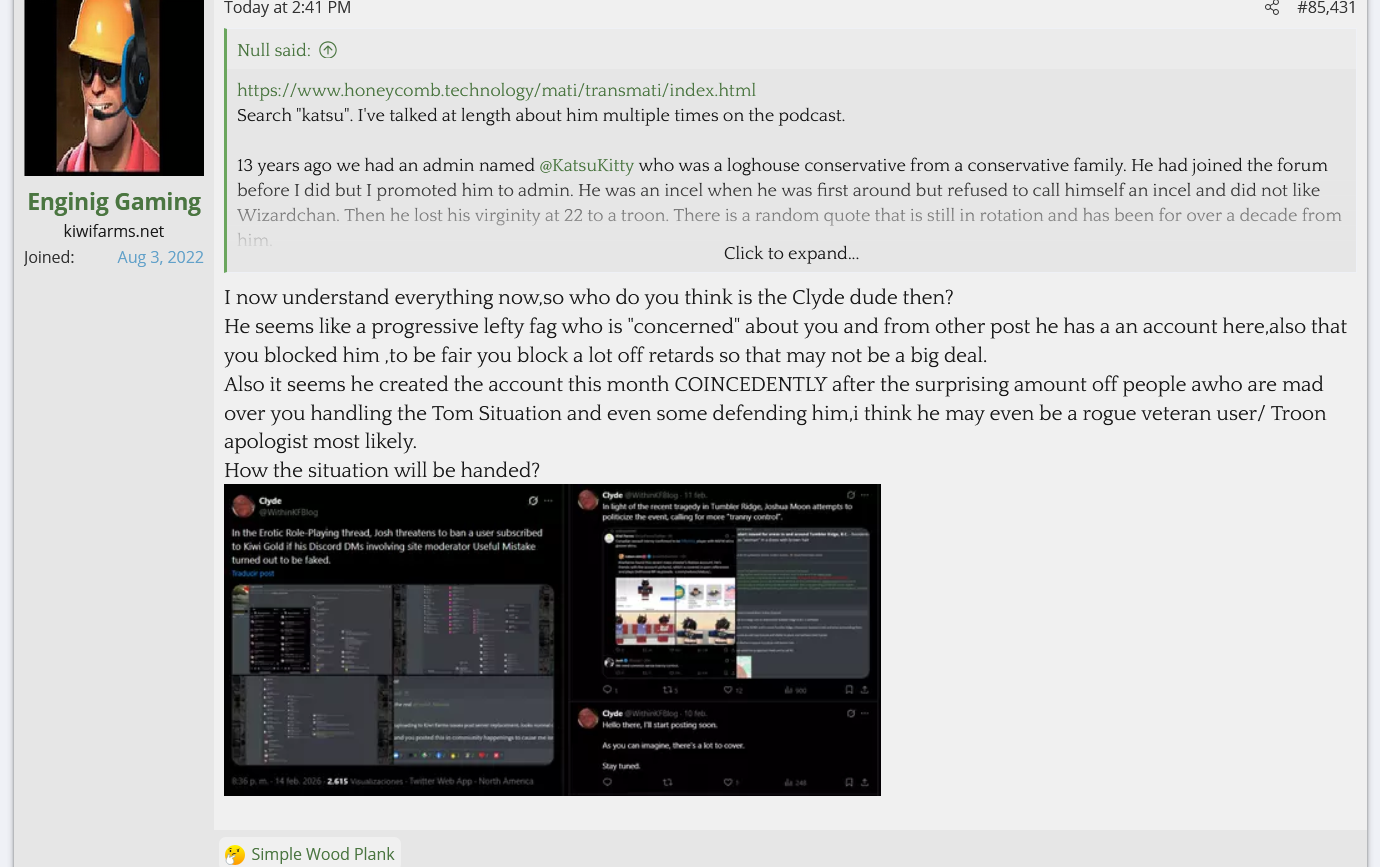Screen dimensions: 1380x867
Task: Click the 'Null said:' quote header link
Action: point(274,50)
